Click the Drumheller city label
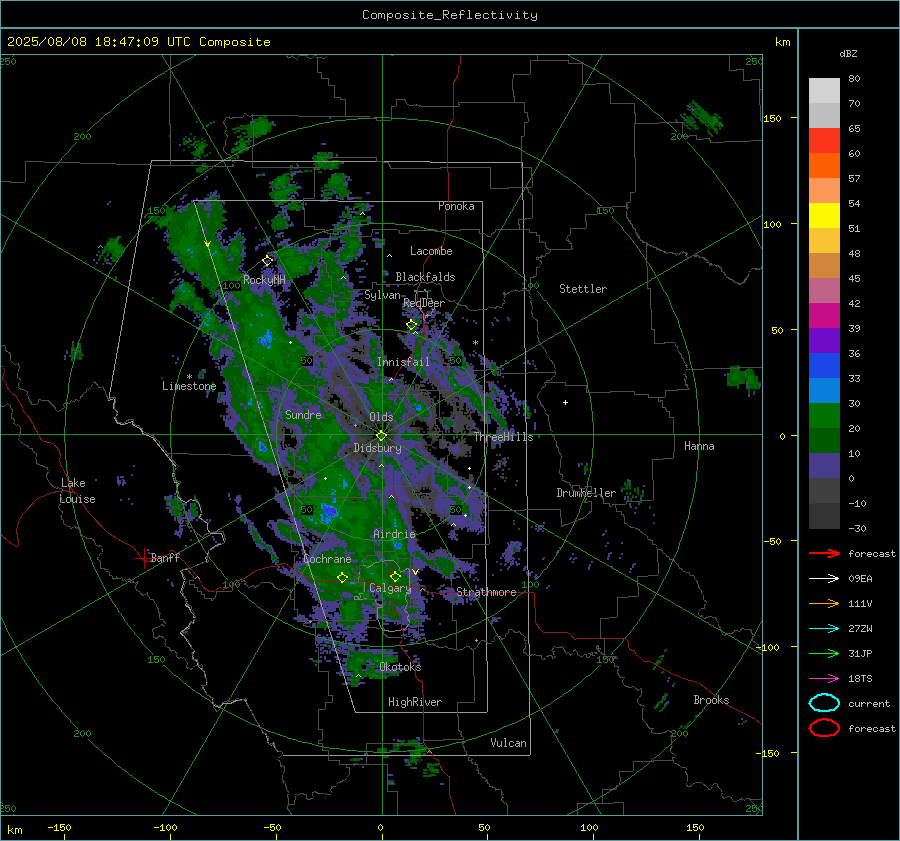Image resolution: width=900 pixels, height=841 pixels. 586,493
